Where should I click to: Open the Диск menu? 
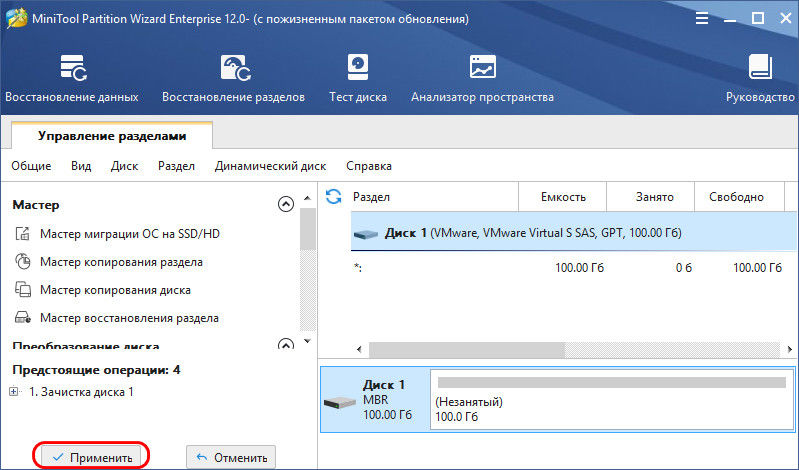click(124, 166)
